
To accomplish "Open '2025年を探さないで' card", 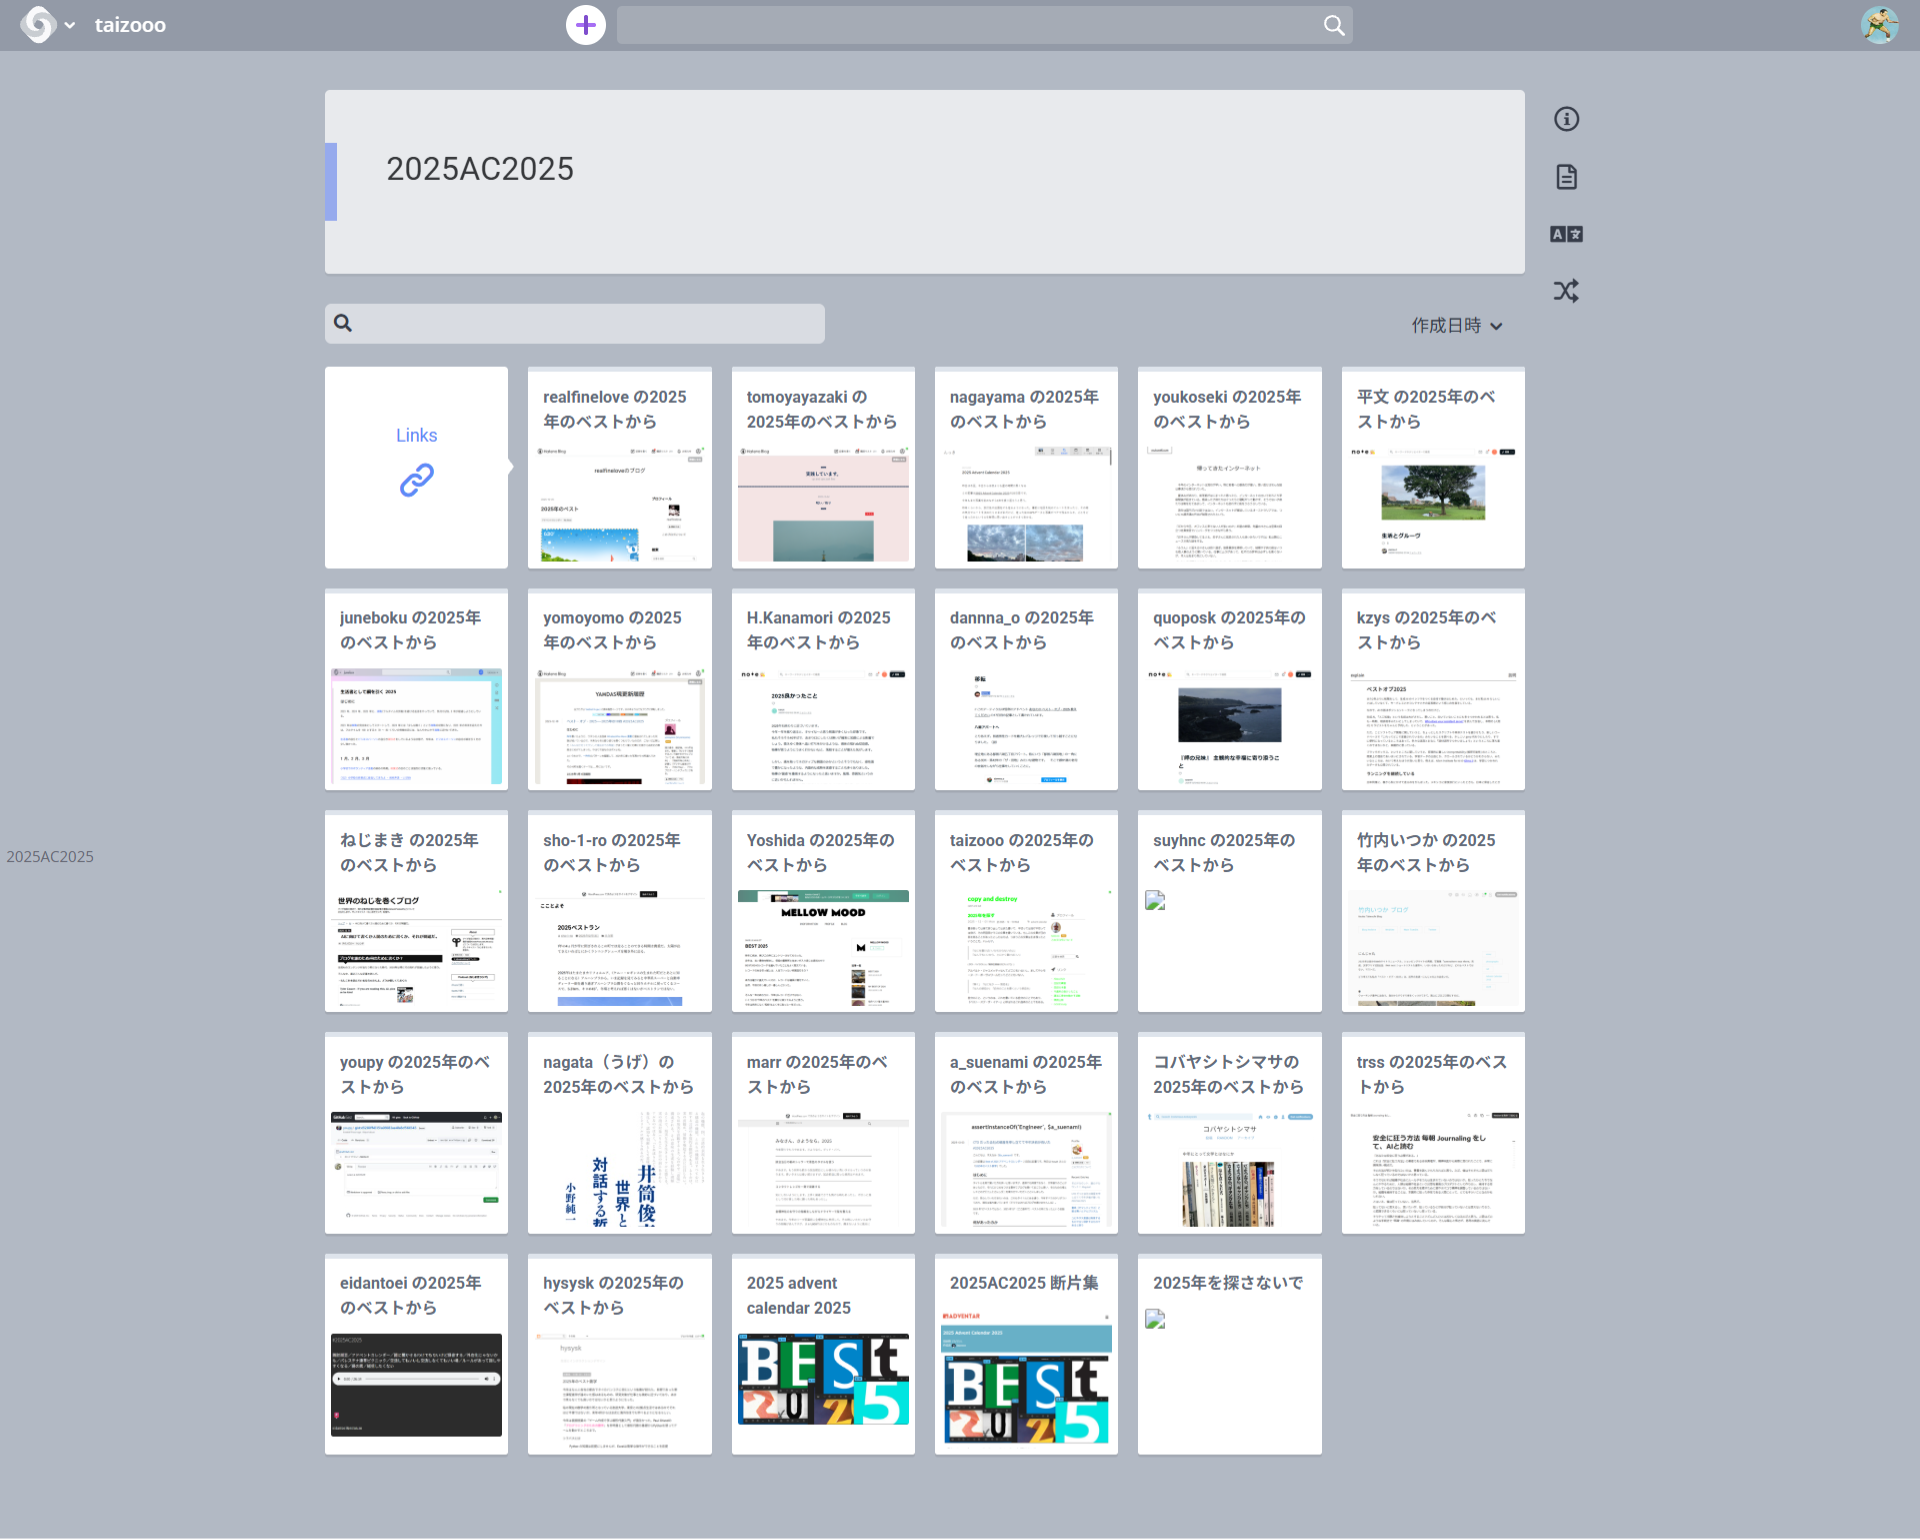I will click(x=1229, y=1355).
